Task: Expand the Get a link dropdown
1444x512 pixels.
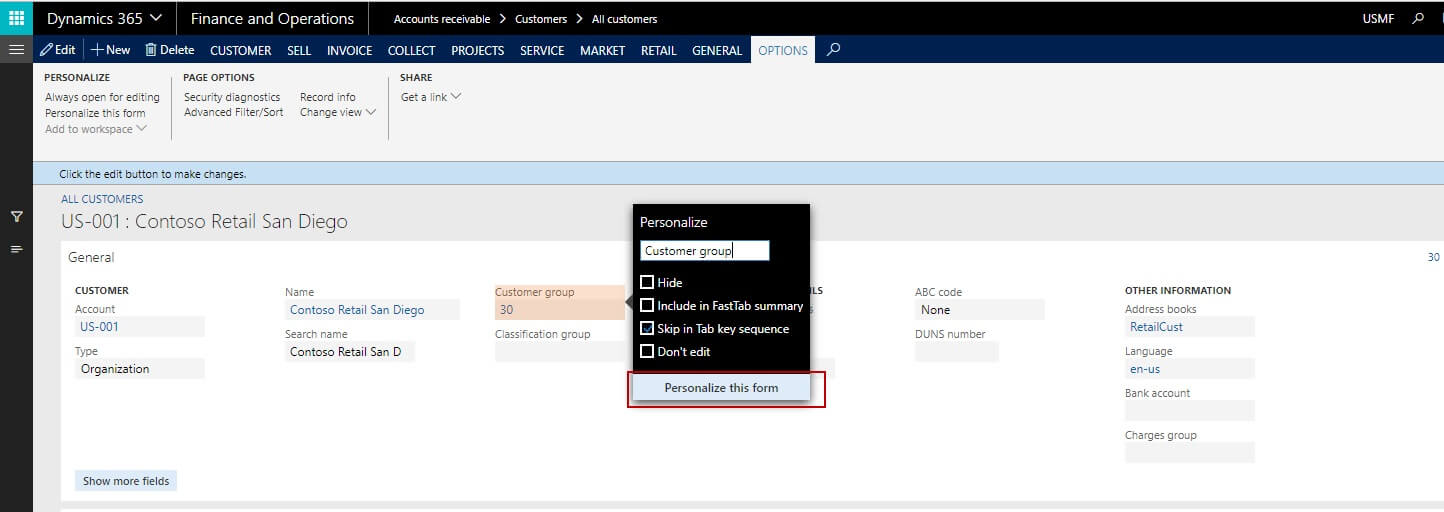Action: point(431,97)
